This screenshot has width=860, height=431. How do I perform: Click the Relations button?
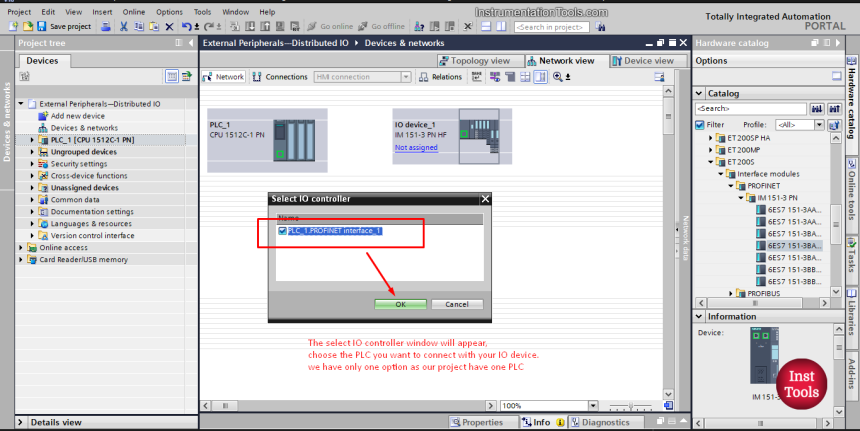pyautogui.click(x=440, y=77)
